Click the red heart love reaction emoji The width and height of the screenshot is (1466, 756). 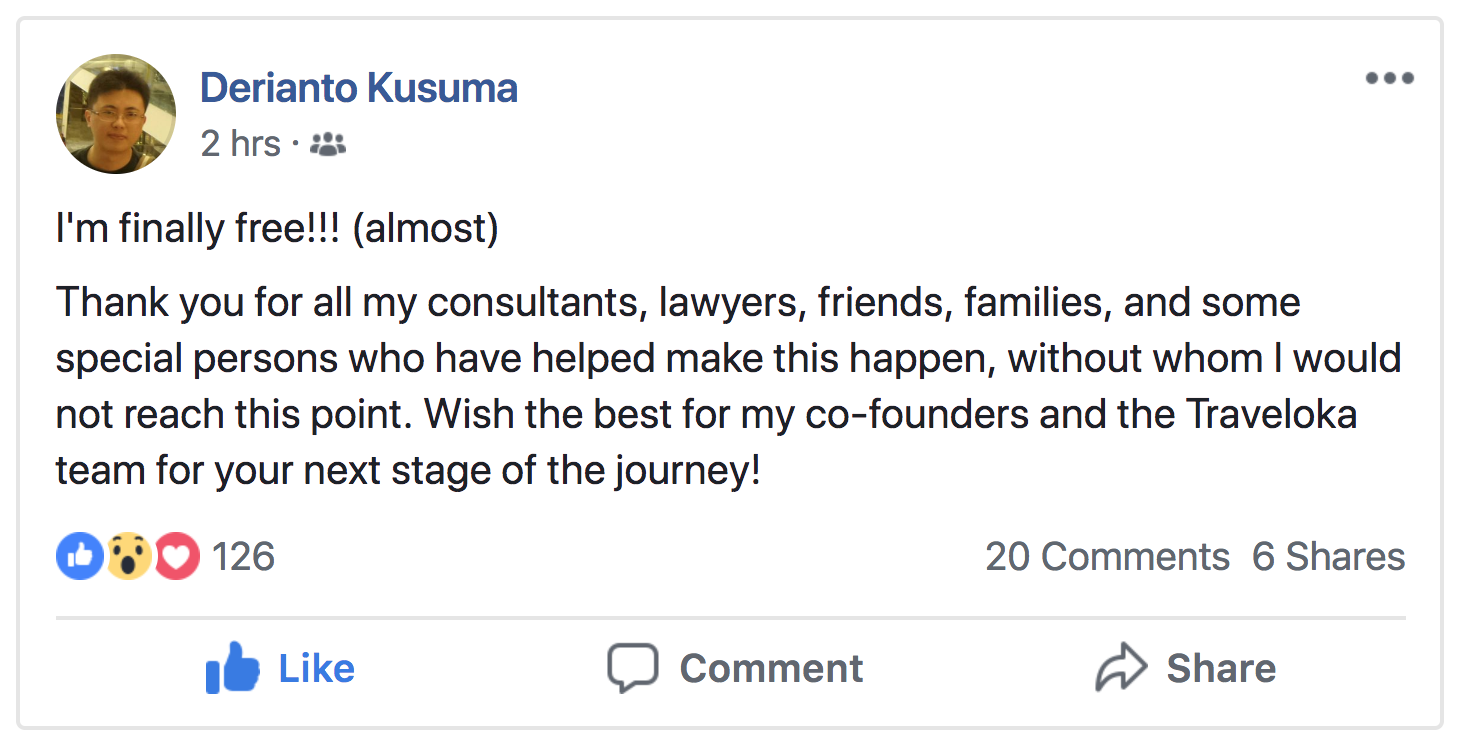176,556
